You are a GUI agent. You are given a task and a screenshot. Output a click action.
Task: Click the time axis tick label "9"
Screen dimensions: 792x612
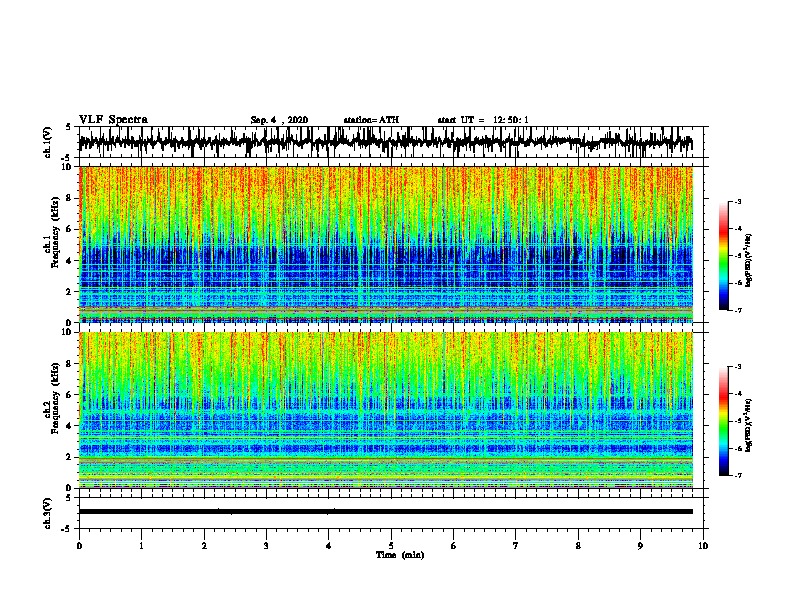640,546
